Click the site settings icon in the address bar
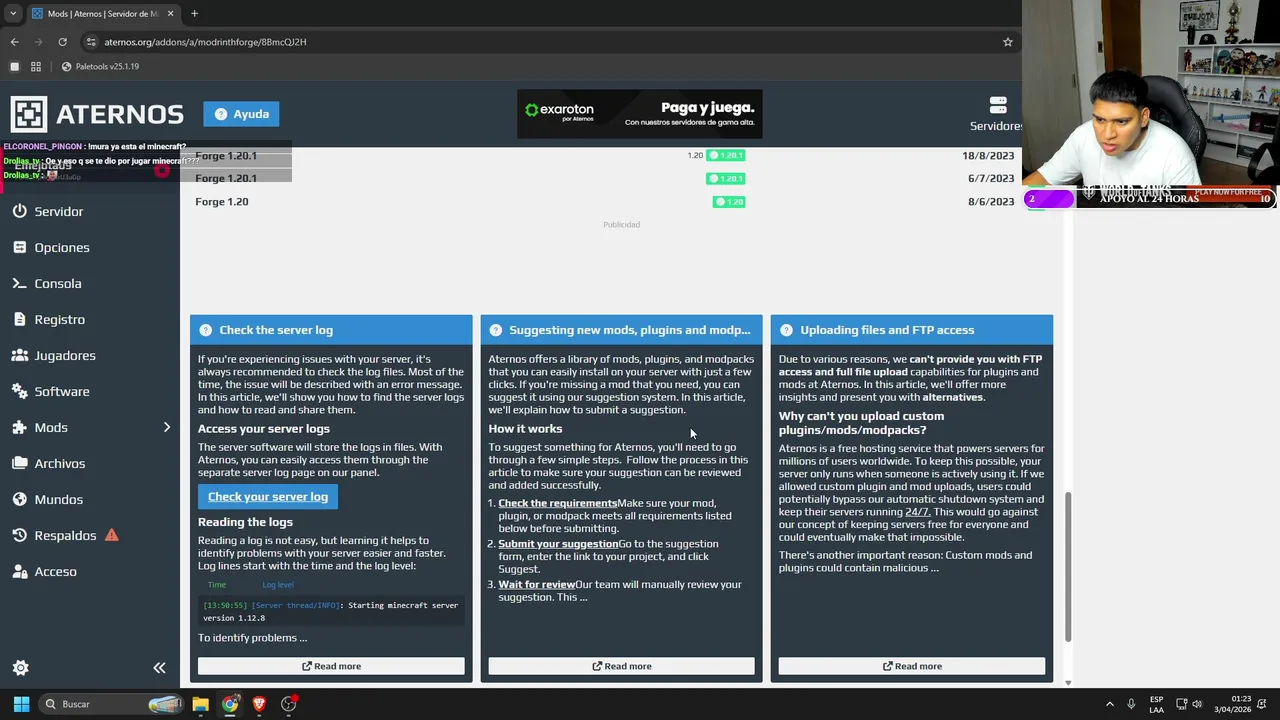 click(x=91, y=42)
